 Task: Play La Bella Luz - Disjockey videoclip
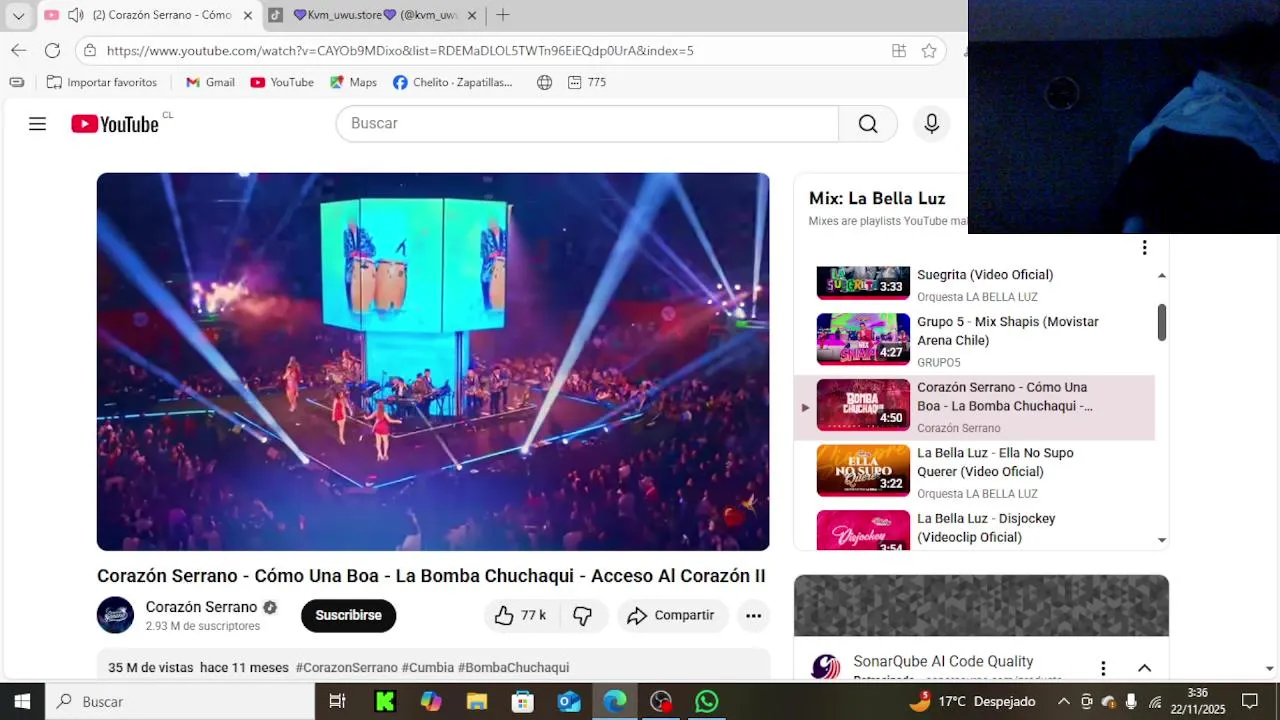(974, 529)
